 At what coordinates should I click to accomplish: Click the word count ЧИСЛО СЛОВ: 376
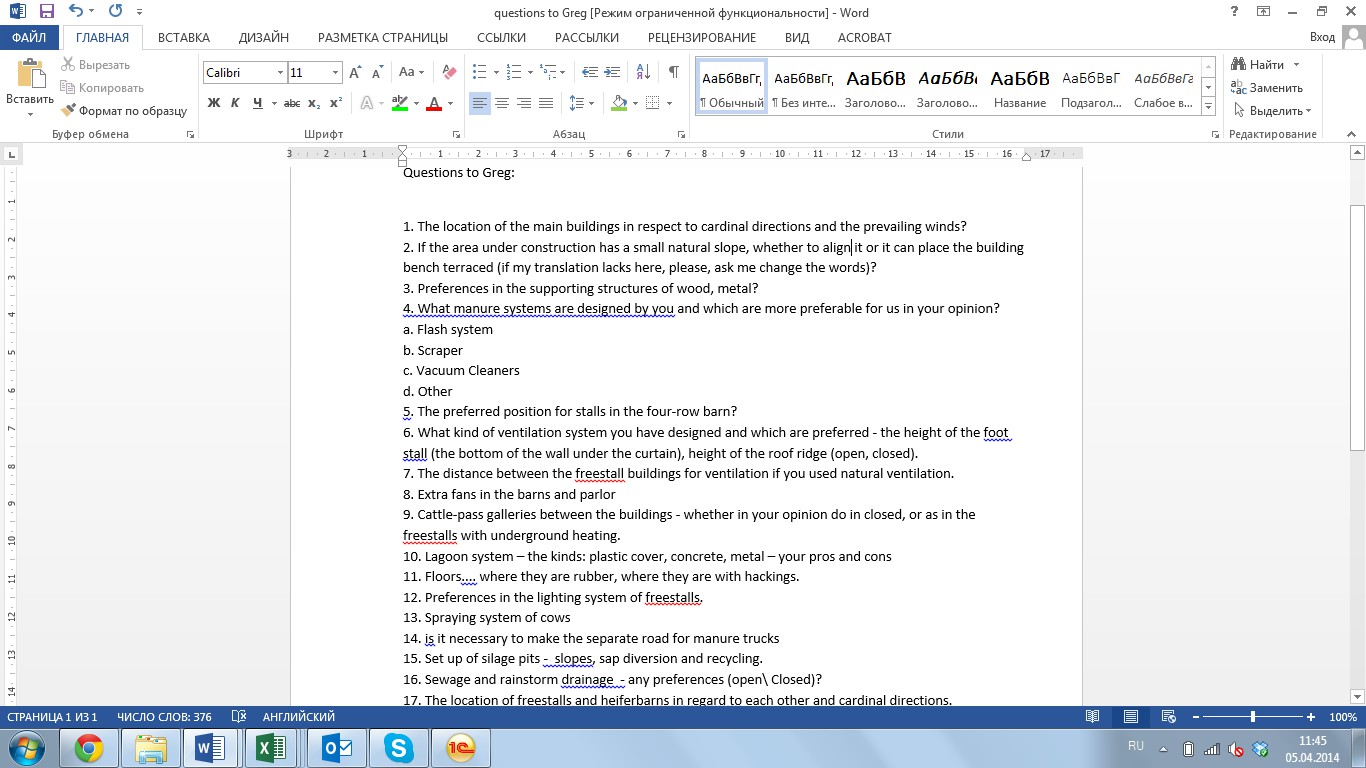(164, 717)
